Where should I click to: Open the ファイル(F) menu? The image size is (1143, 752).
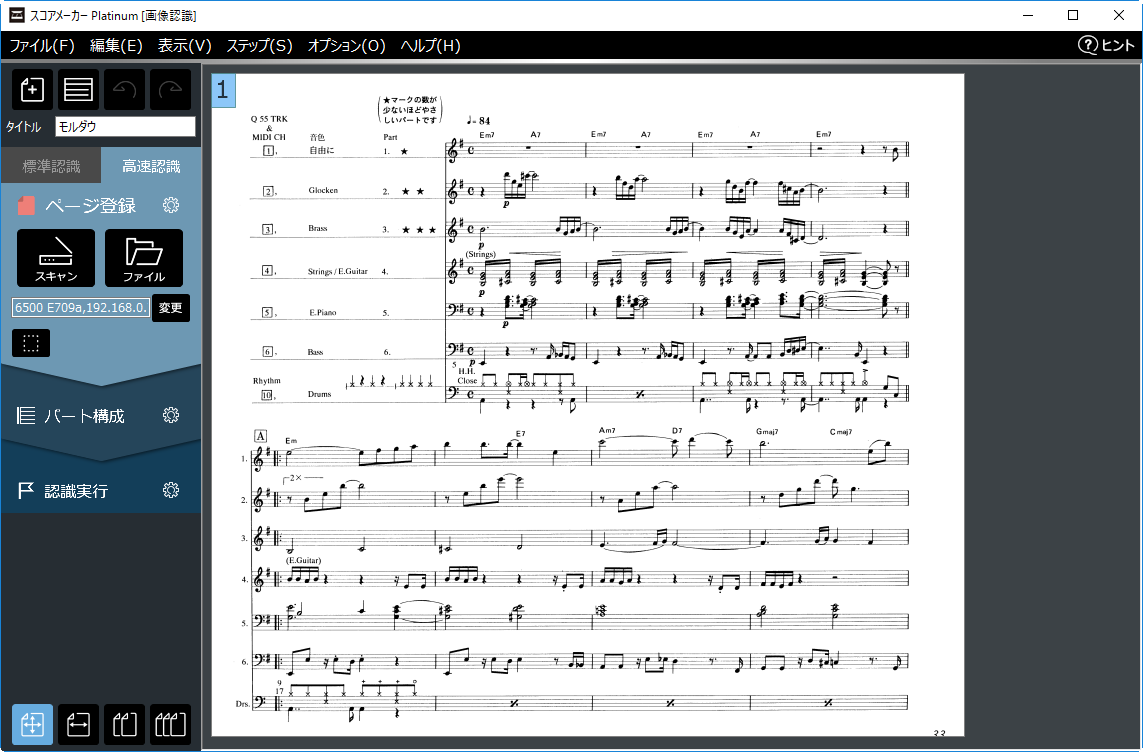tap(42, 46)
